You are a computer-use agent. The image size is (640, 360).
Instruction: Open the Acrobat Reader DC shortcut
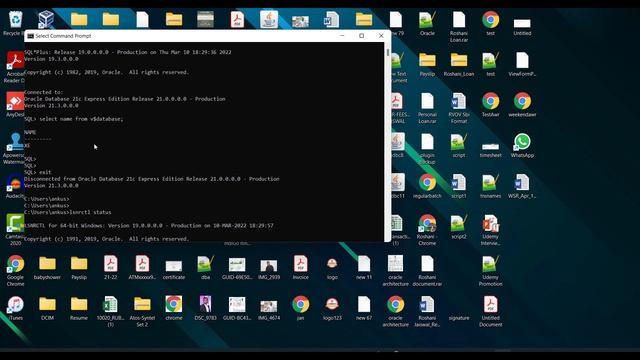click(x=15, y=67)
